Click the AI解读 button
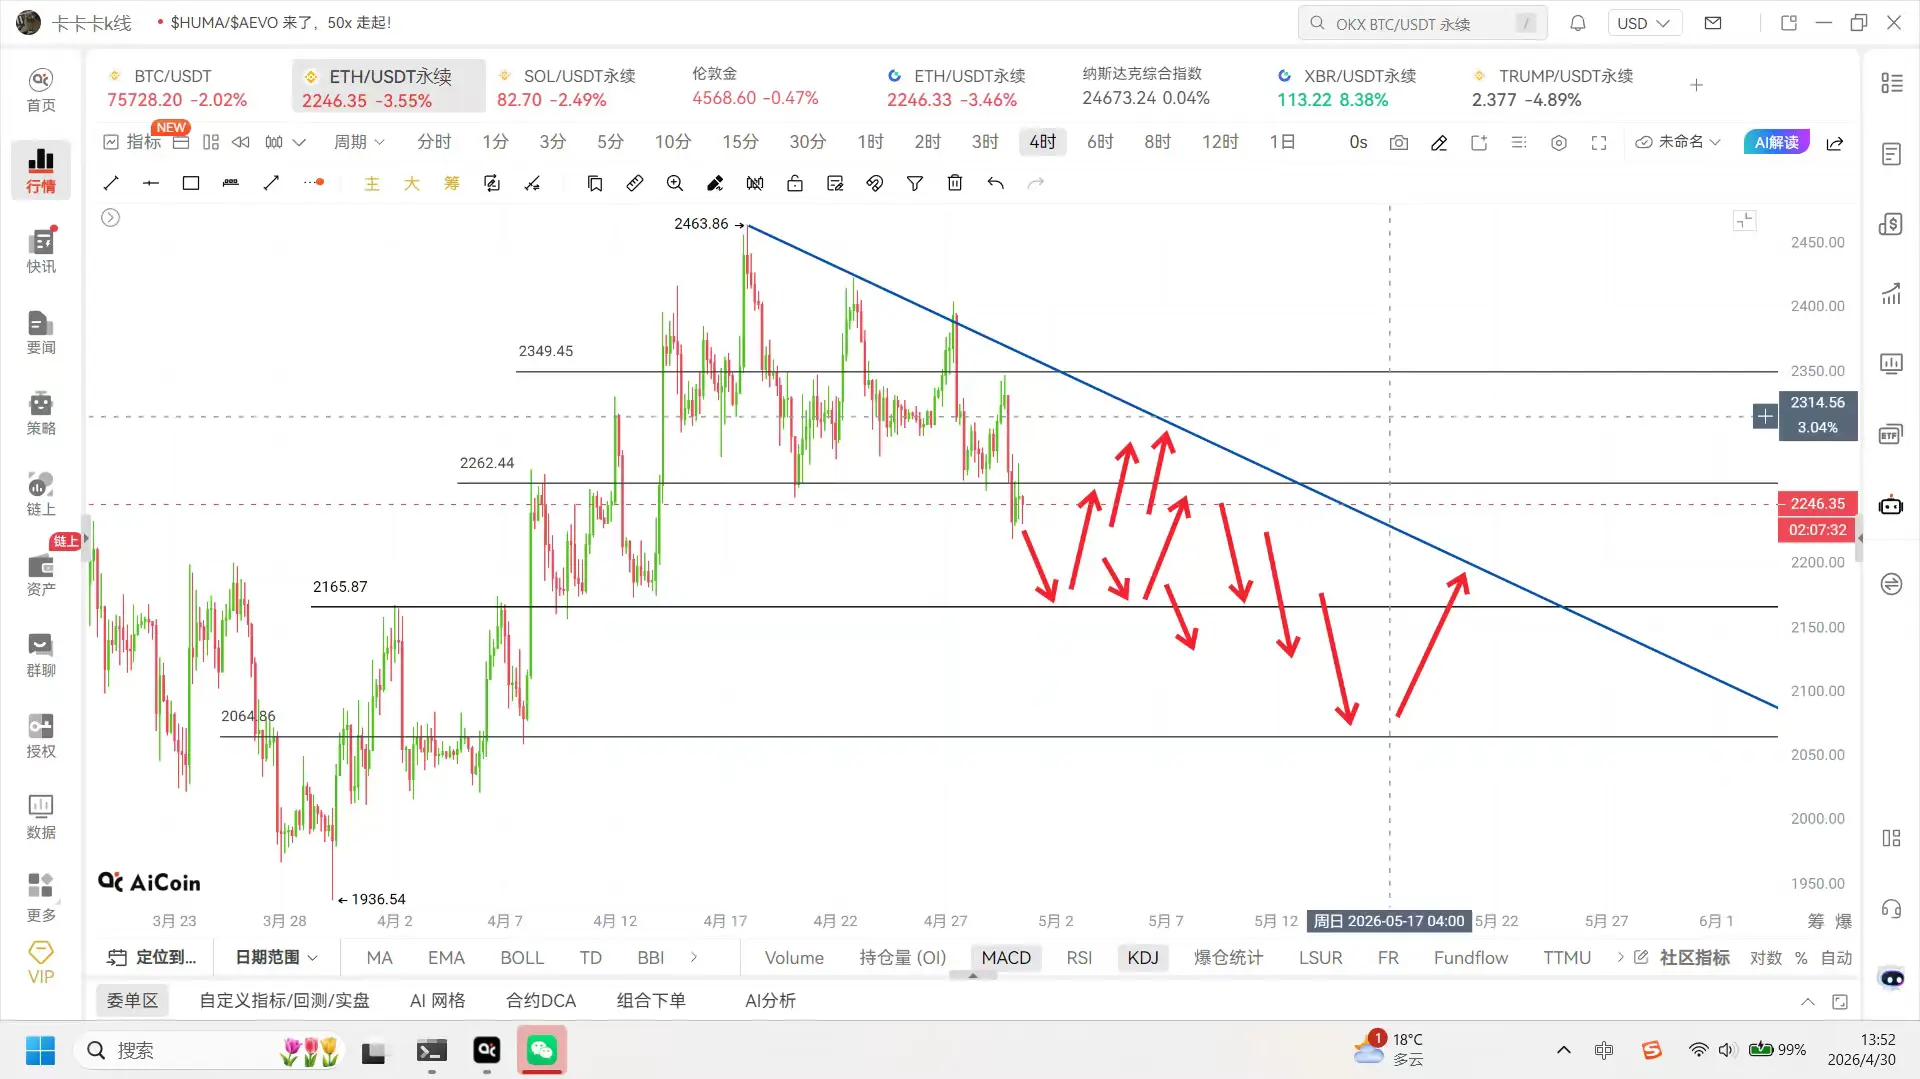 [x=1776, y=142]
